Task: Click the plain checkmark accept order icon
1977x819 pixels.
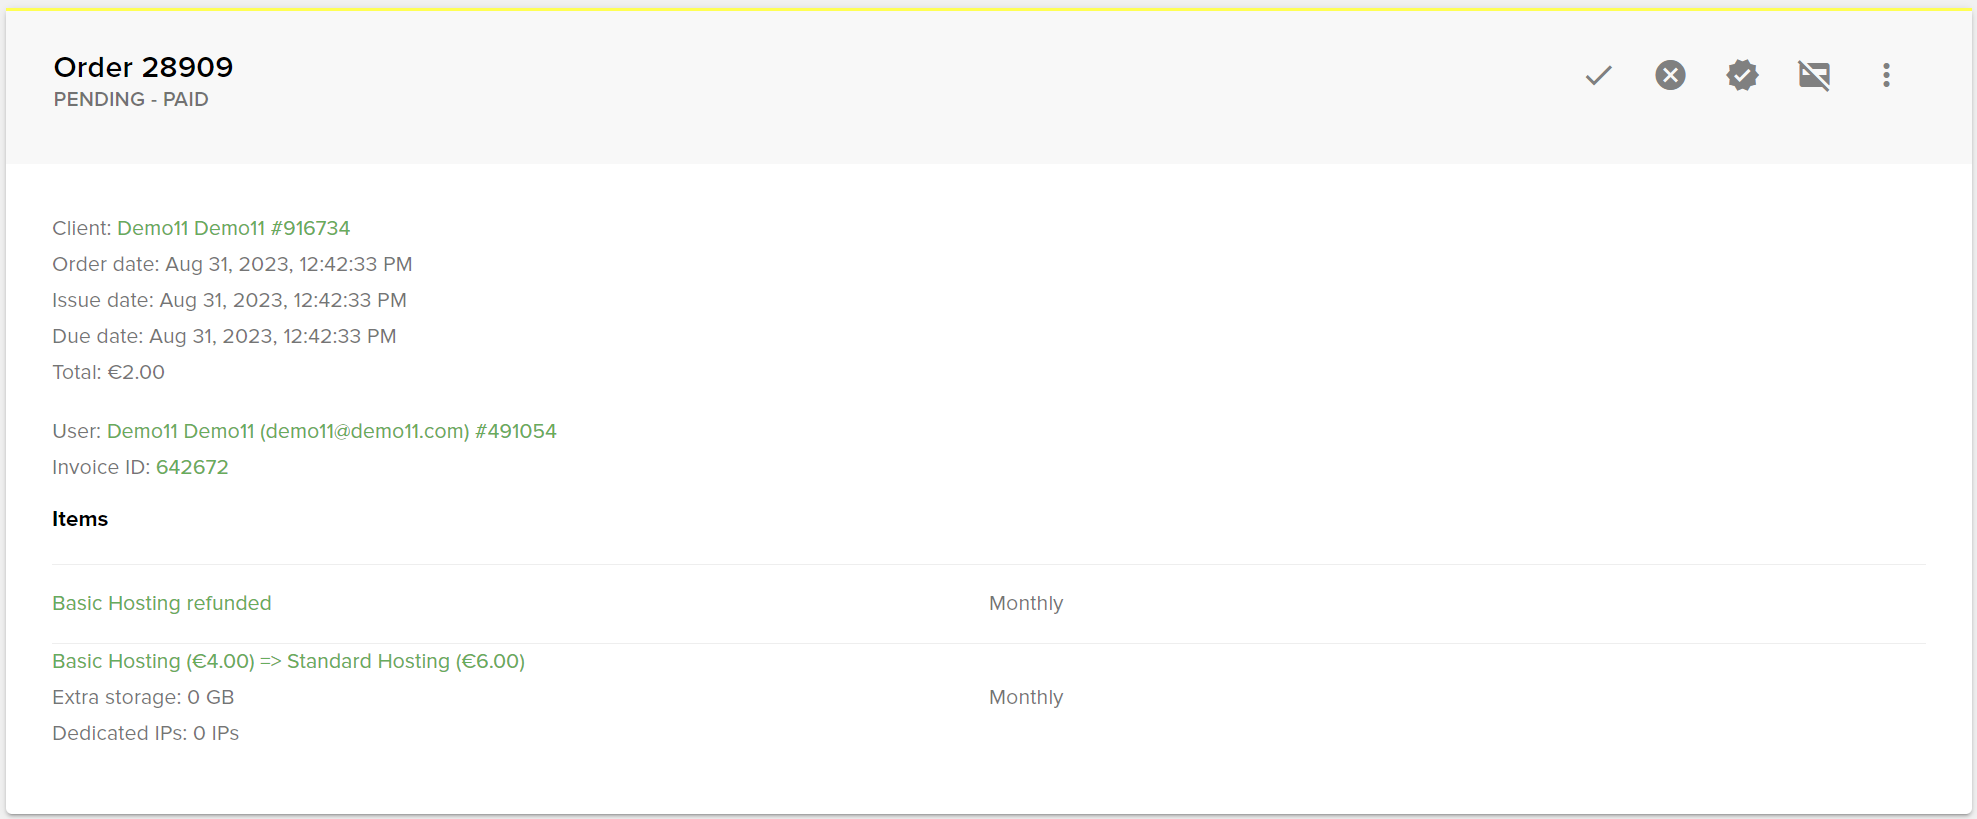Action: click(1598, 75)
